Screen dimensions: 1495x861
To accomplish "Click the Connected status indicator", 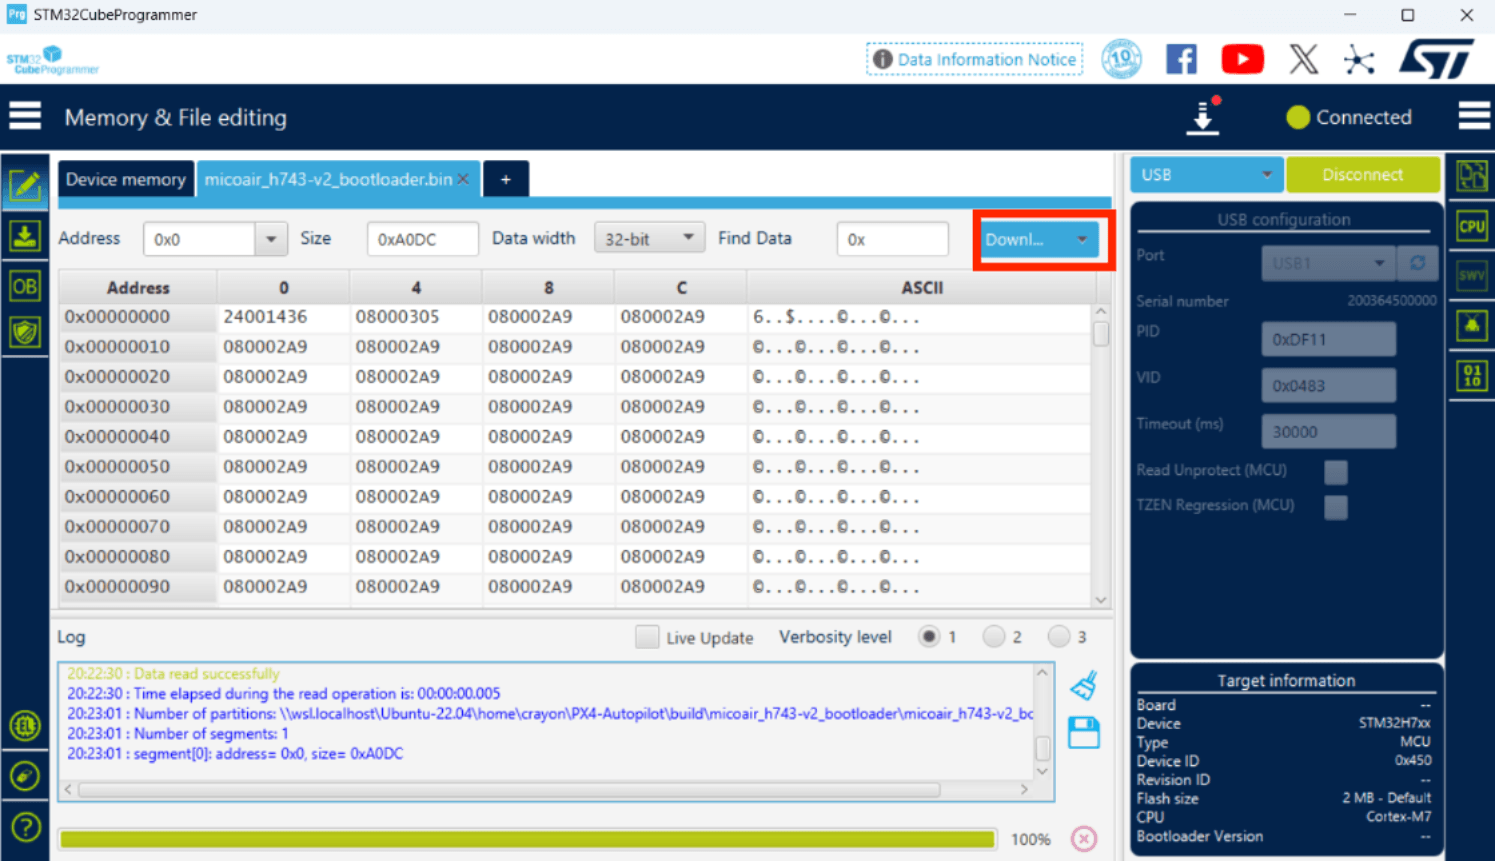I will tap(1349, 117).
